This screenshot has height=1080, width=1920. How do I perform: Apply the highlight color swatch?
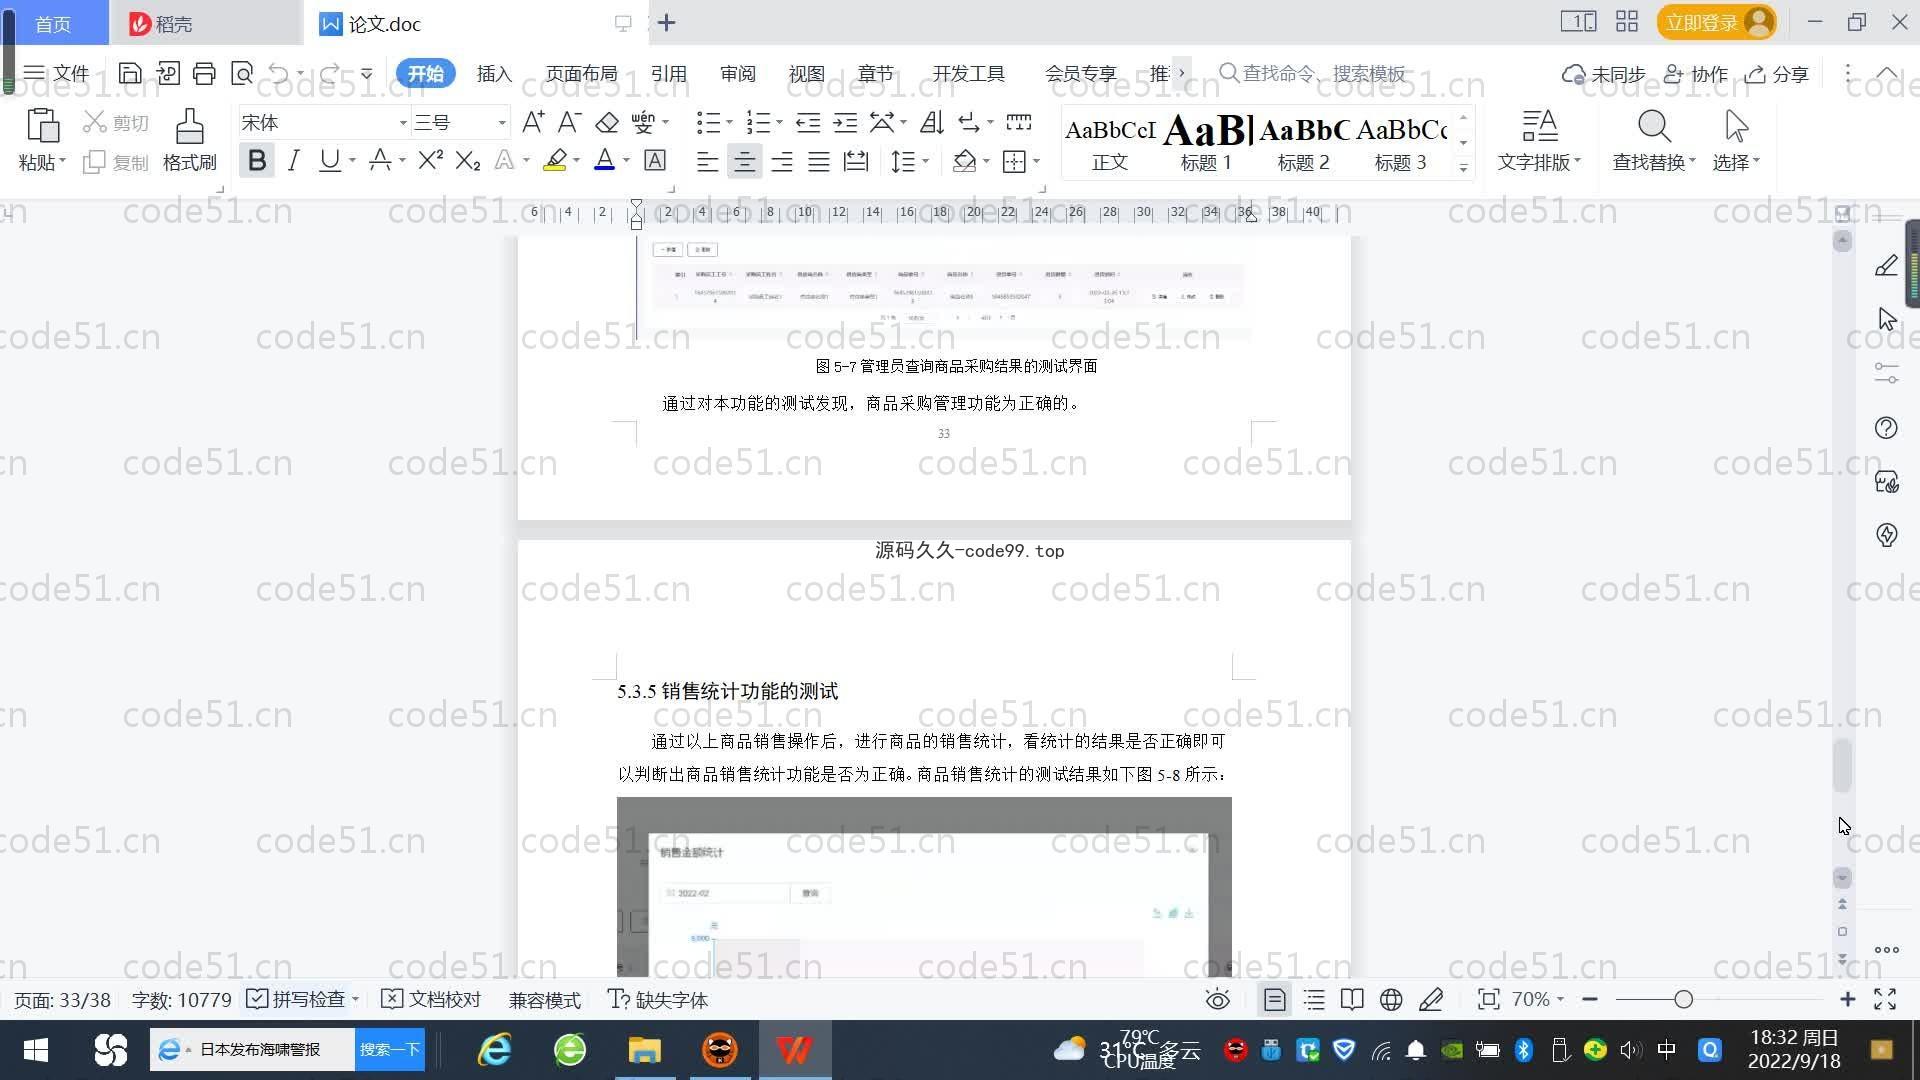[554, 161]
